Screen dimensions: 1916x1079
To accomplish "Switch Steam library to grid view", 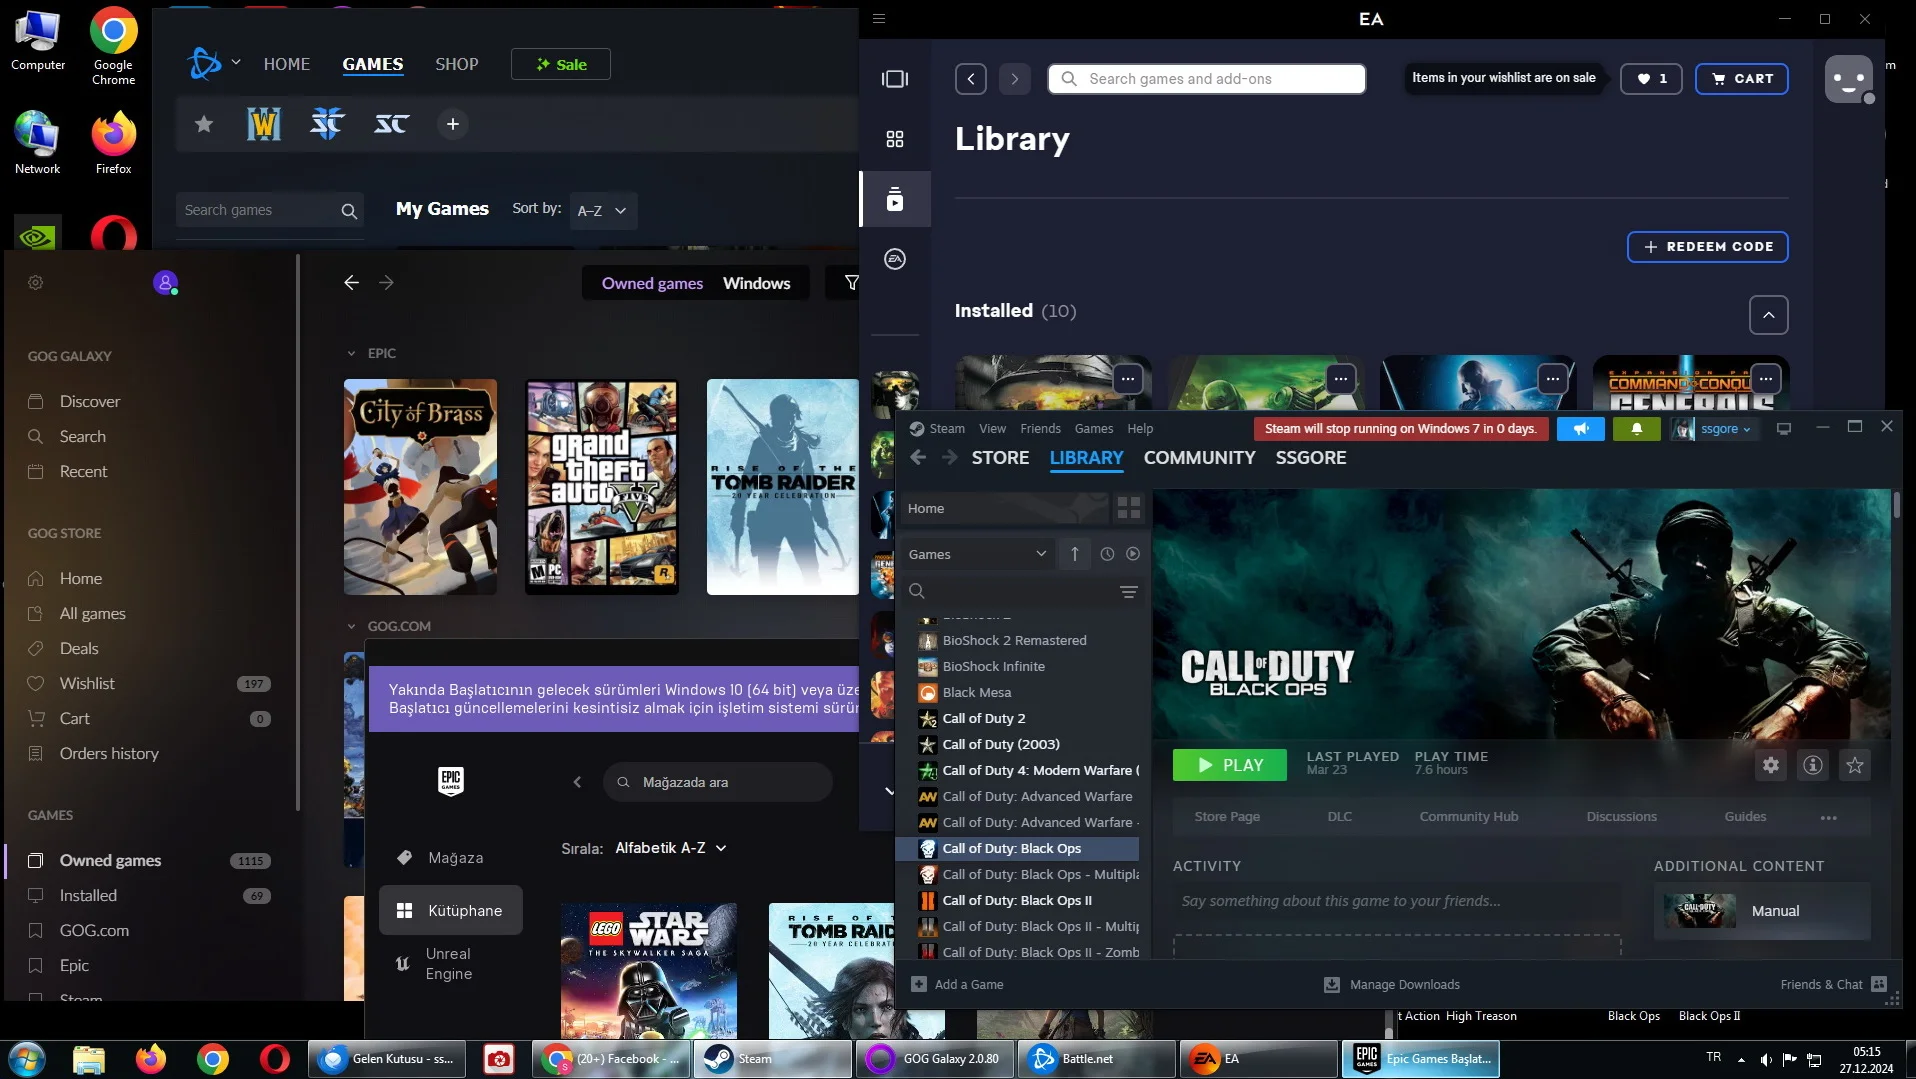I will point(1129,508).
